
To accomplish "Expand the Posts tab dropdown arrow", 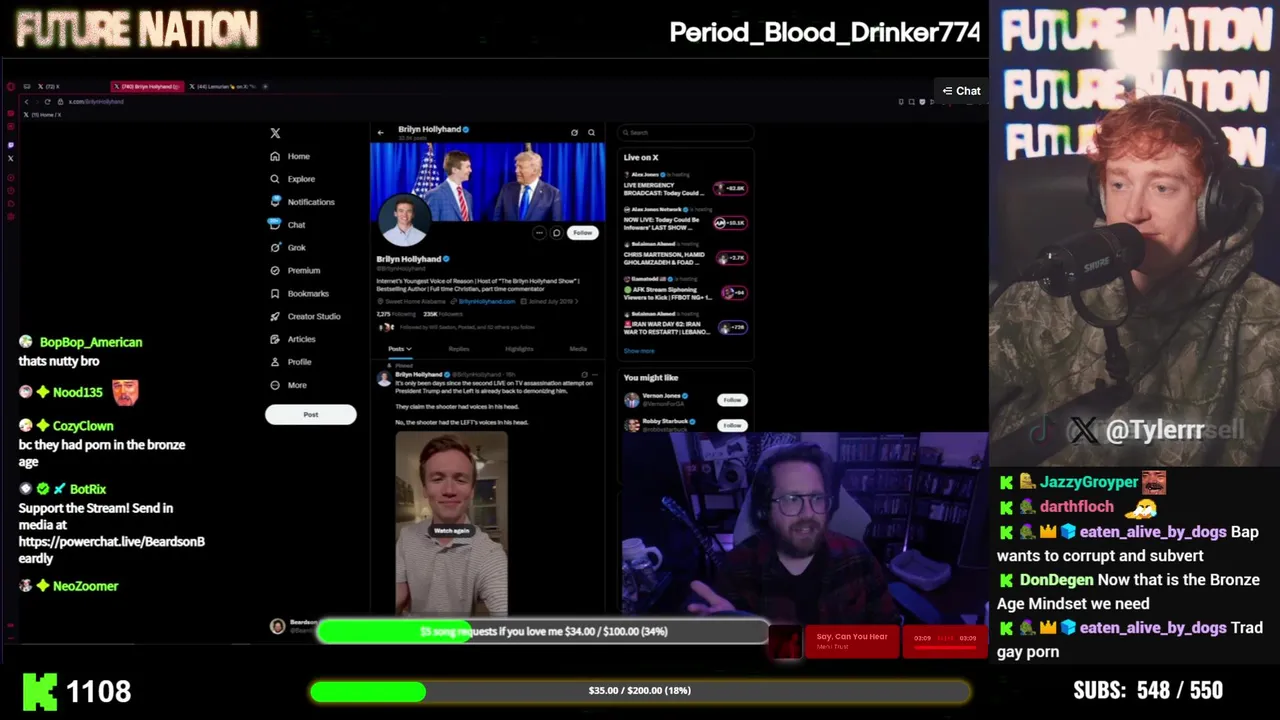I will [409, 349].
